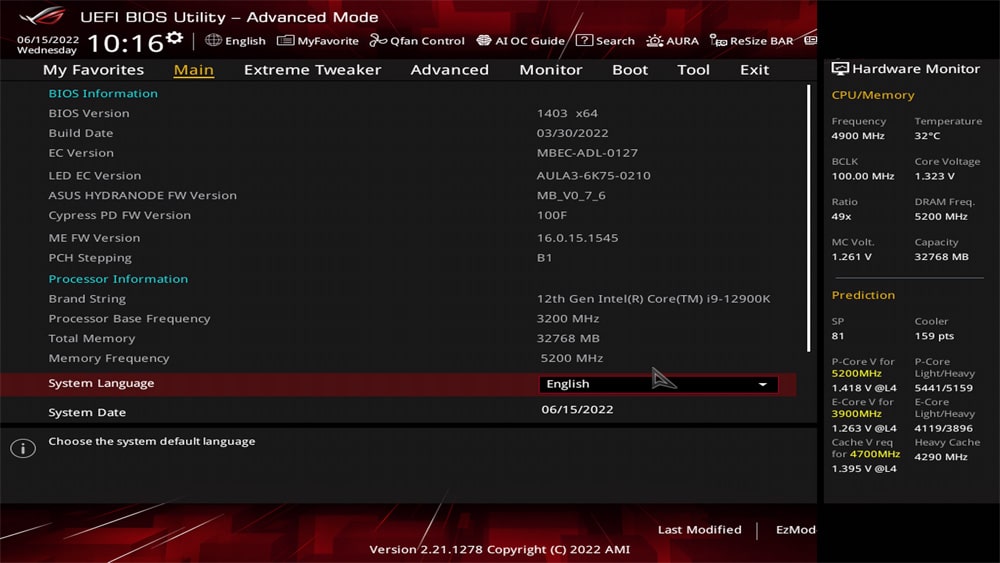Click the date 06/15/2022 Wednesday in header

click(48, 45)
